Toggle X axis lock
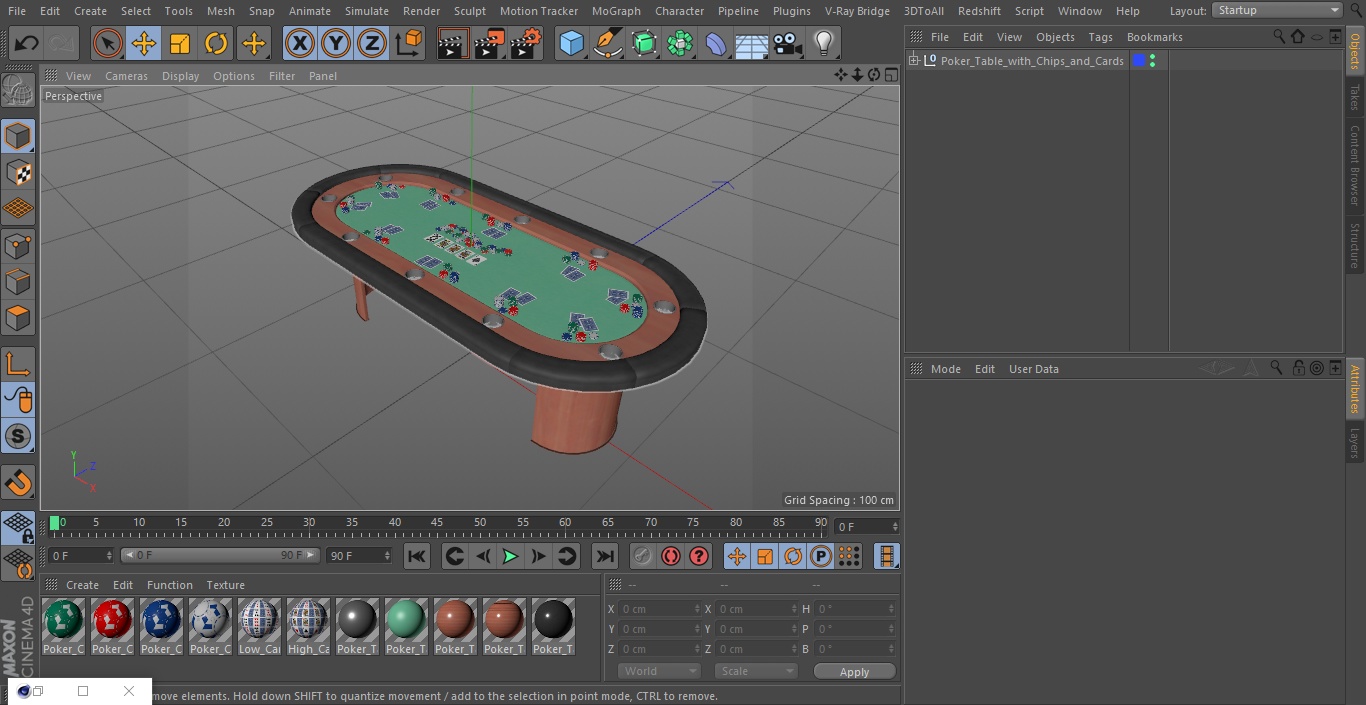 pos(300,43)
